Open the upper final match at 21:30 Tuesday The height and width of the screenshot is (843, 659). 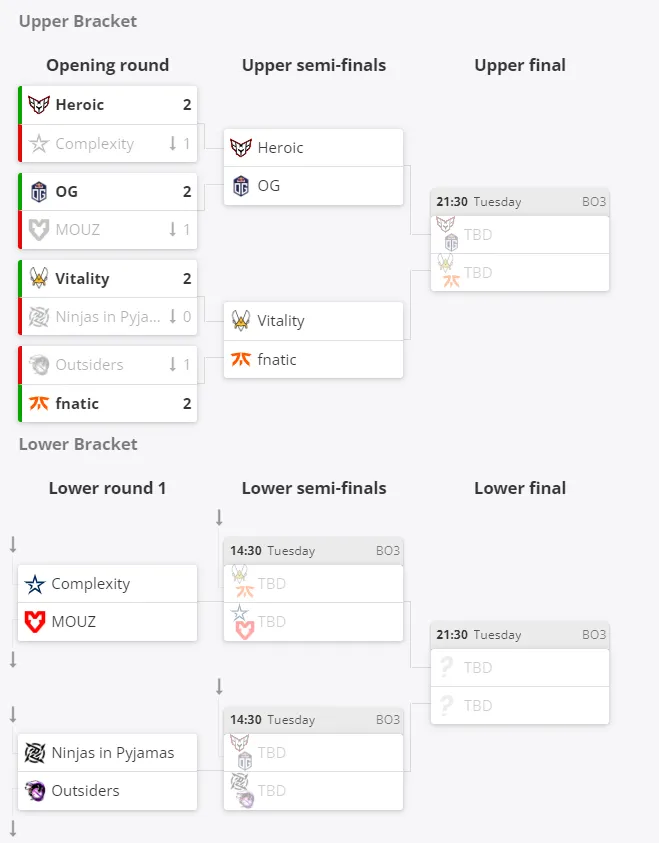tap(520, 202)
